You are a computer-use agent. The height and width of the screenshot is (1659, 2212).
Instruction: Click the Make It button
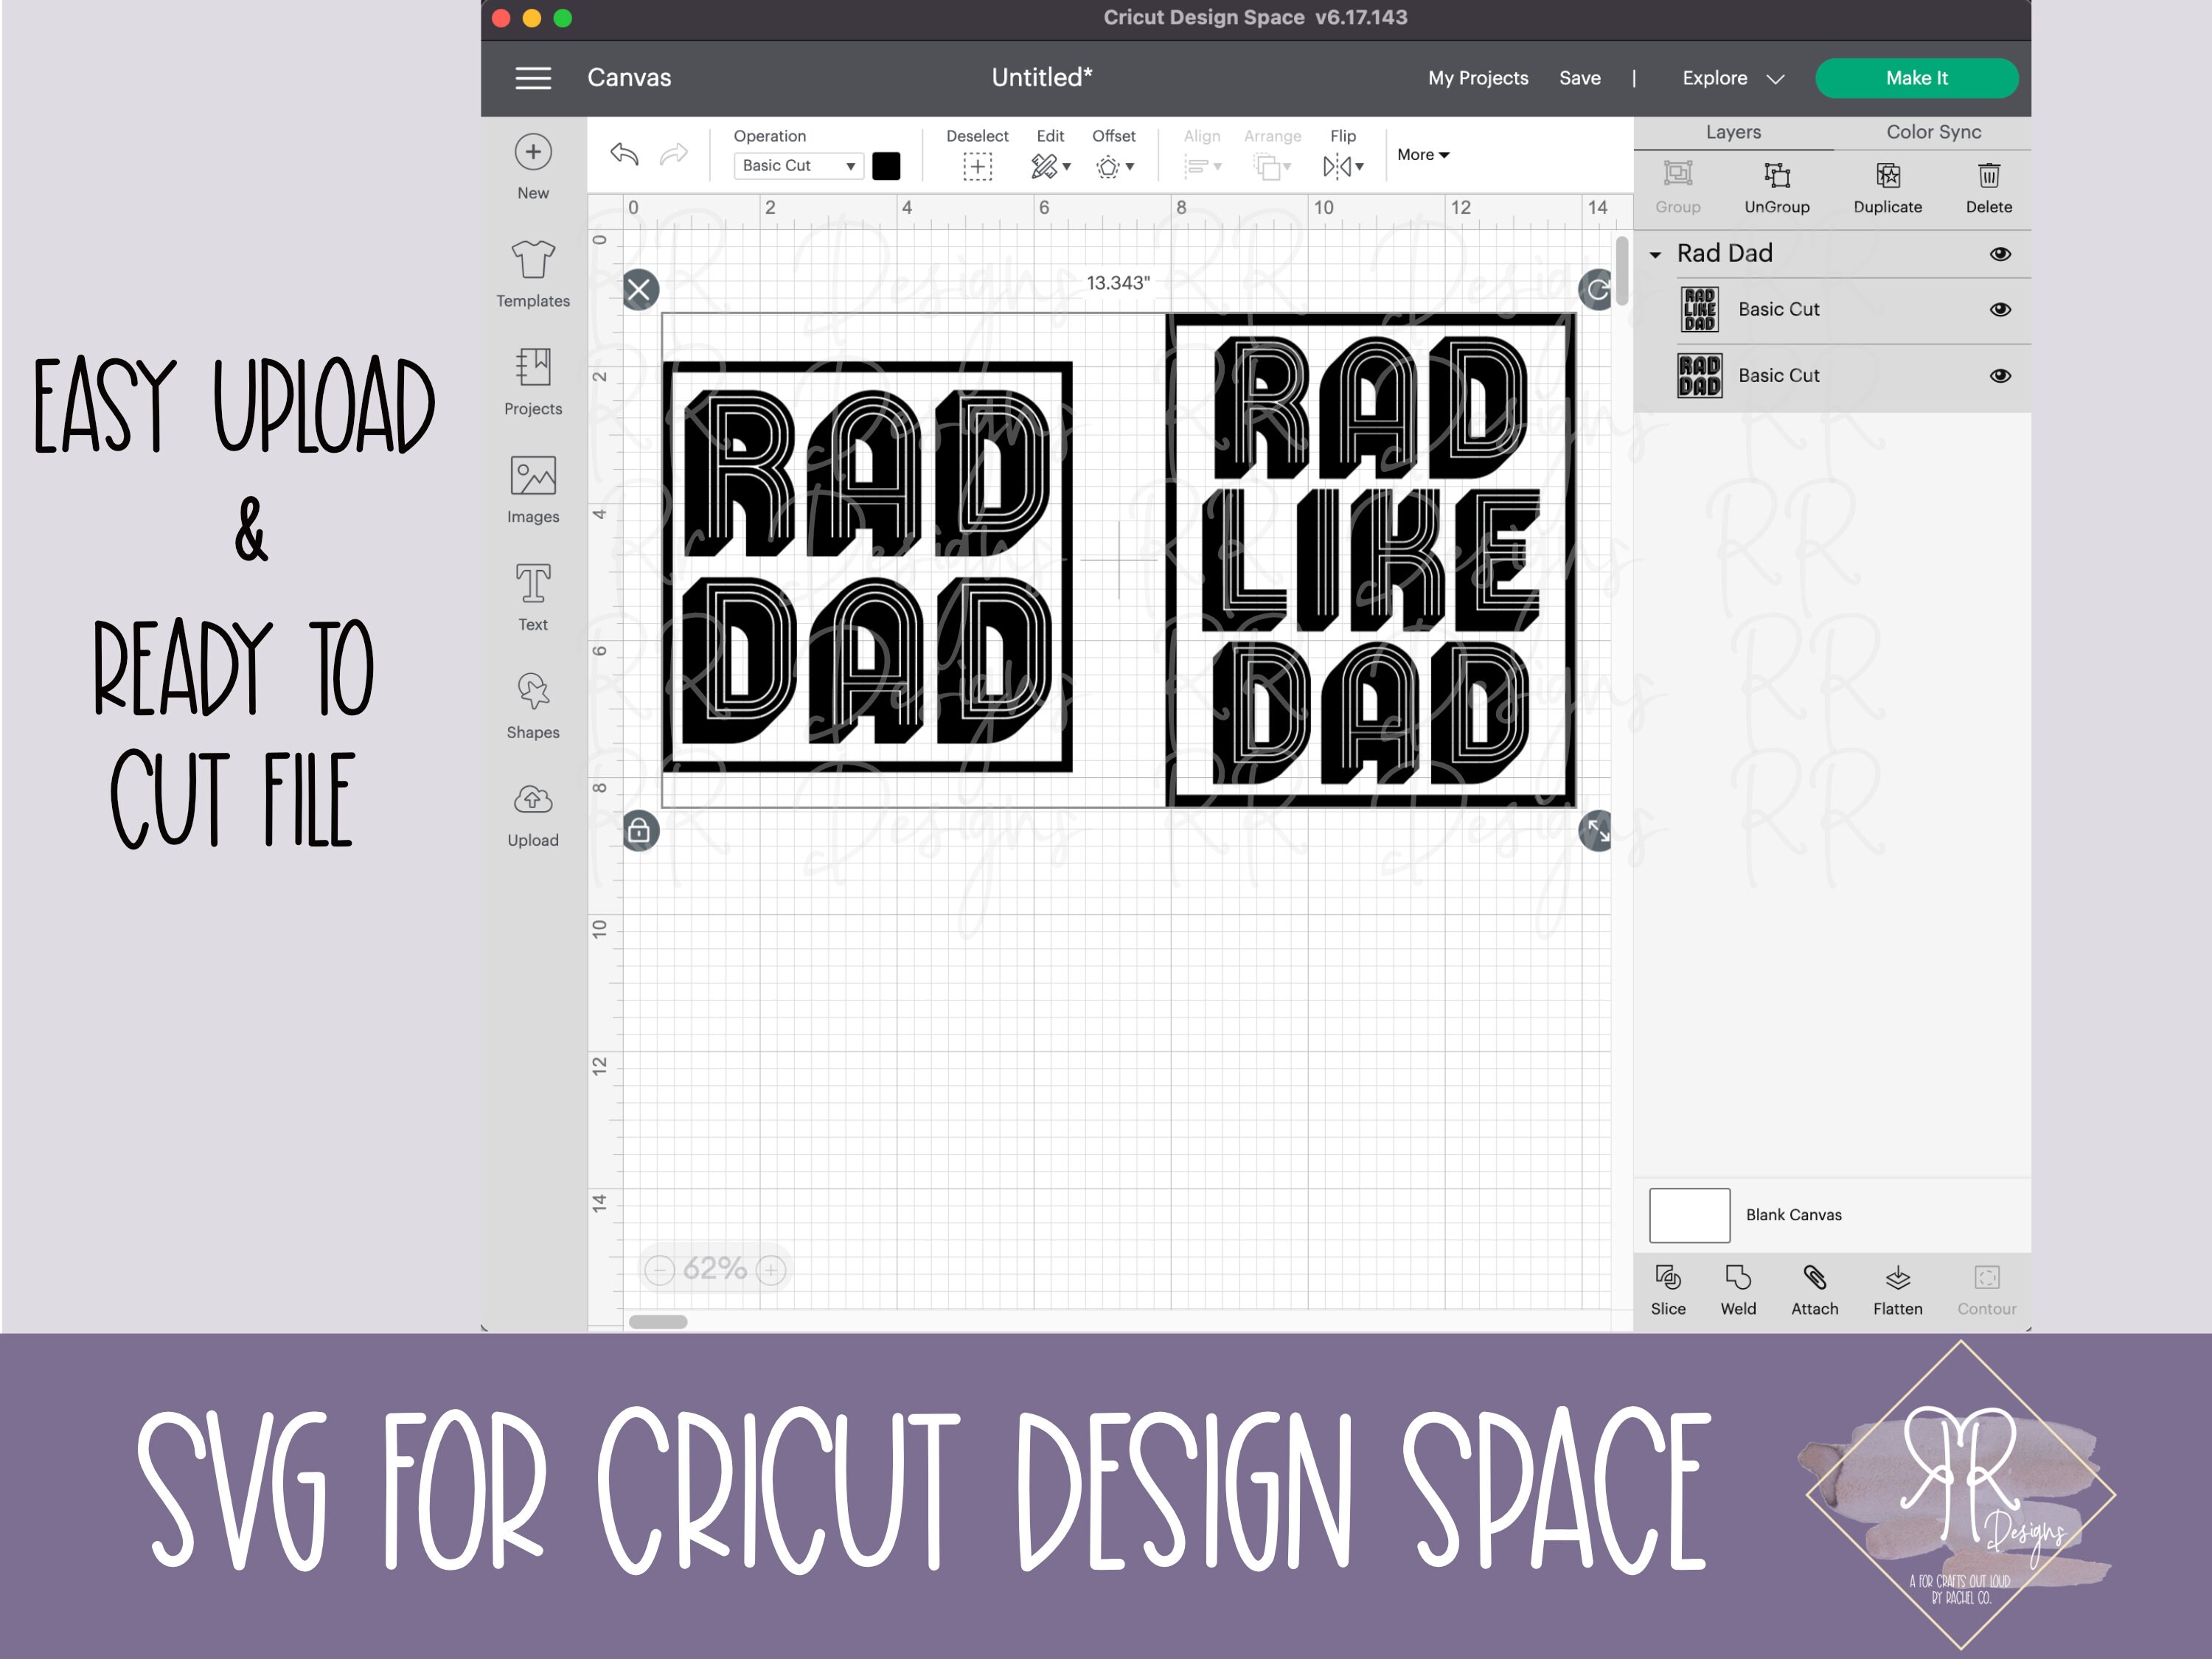pos(1917,78)
